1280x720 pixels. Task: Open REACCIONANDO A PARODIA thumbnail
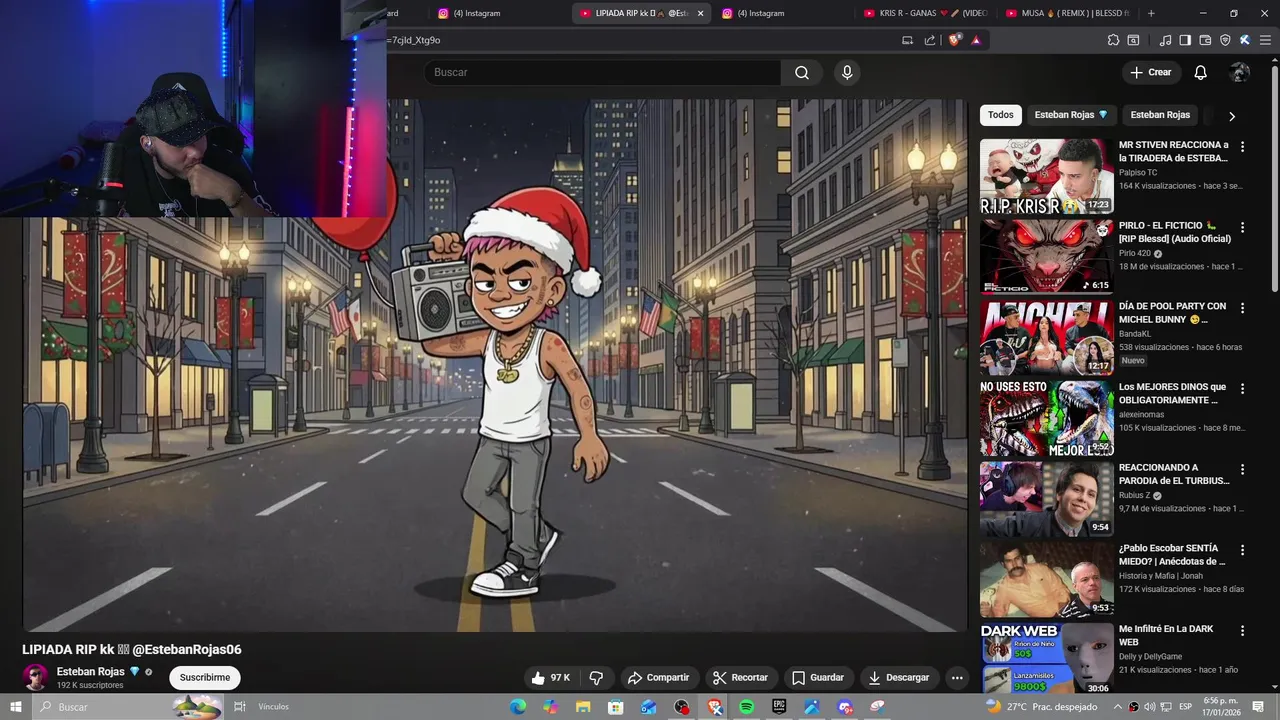[1047, 499]
